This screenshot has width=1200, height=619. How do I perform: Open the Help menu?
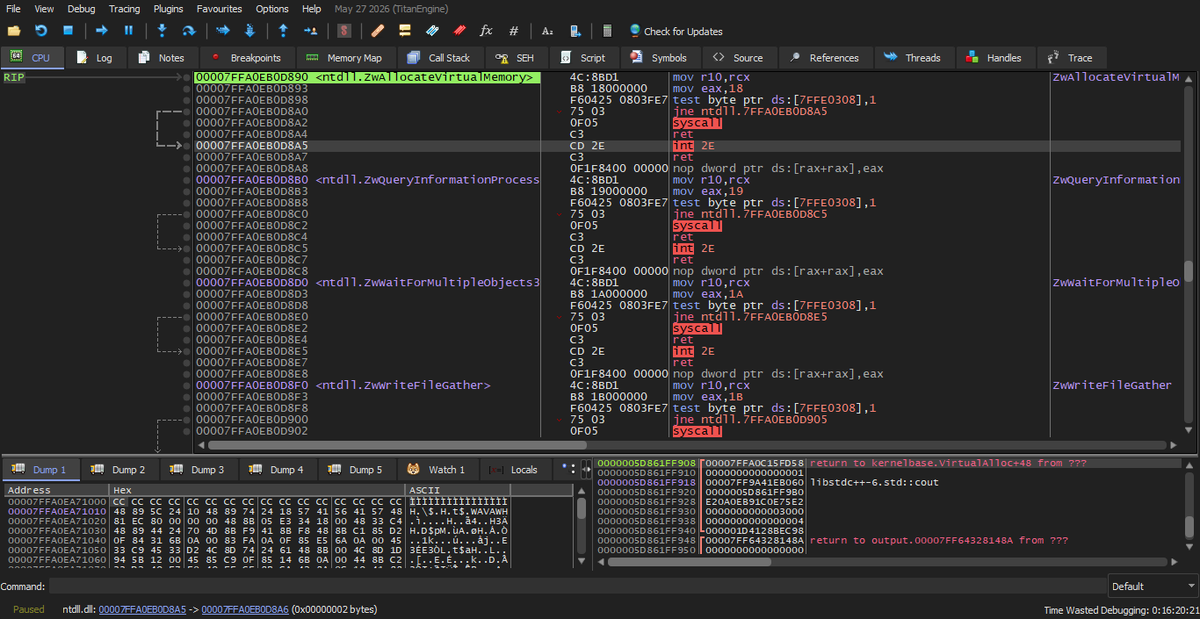(312, 8)
